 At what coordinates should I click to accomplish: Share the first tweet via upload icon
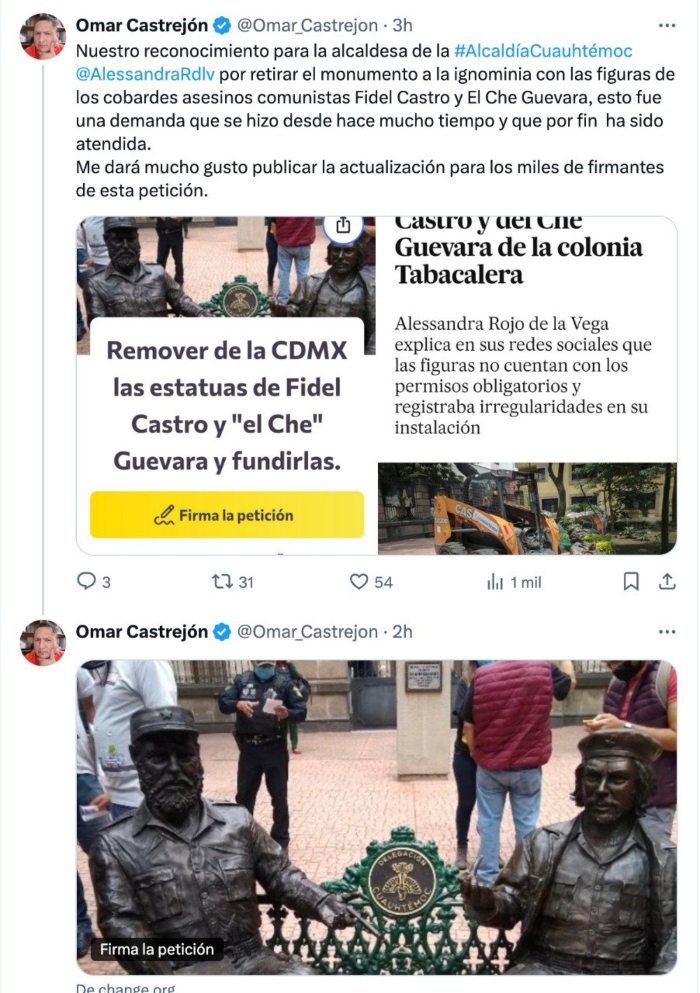667,581
